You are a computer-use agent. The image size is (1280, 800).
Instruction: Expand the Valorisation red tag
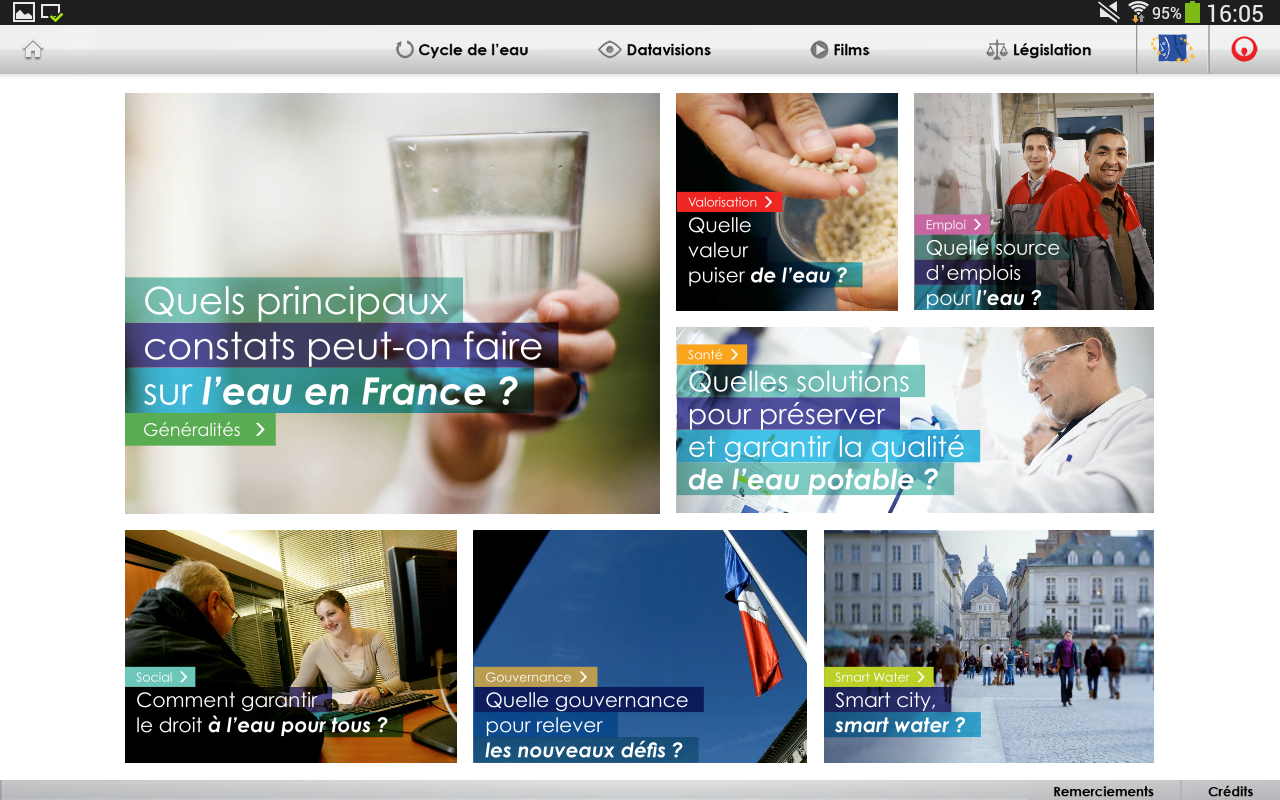pos(729,202)
